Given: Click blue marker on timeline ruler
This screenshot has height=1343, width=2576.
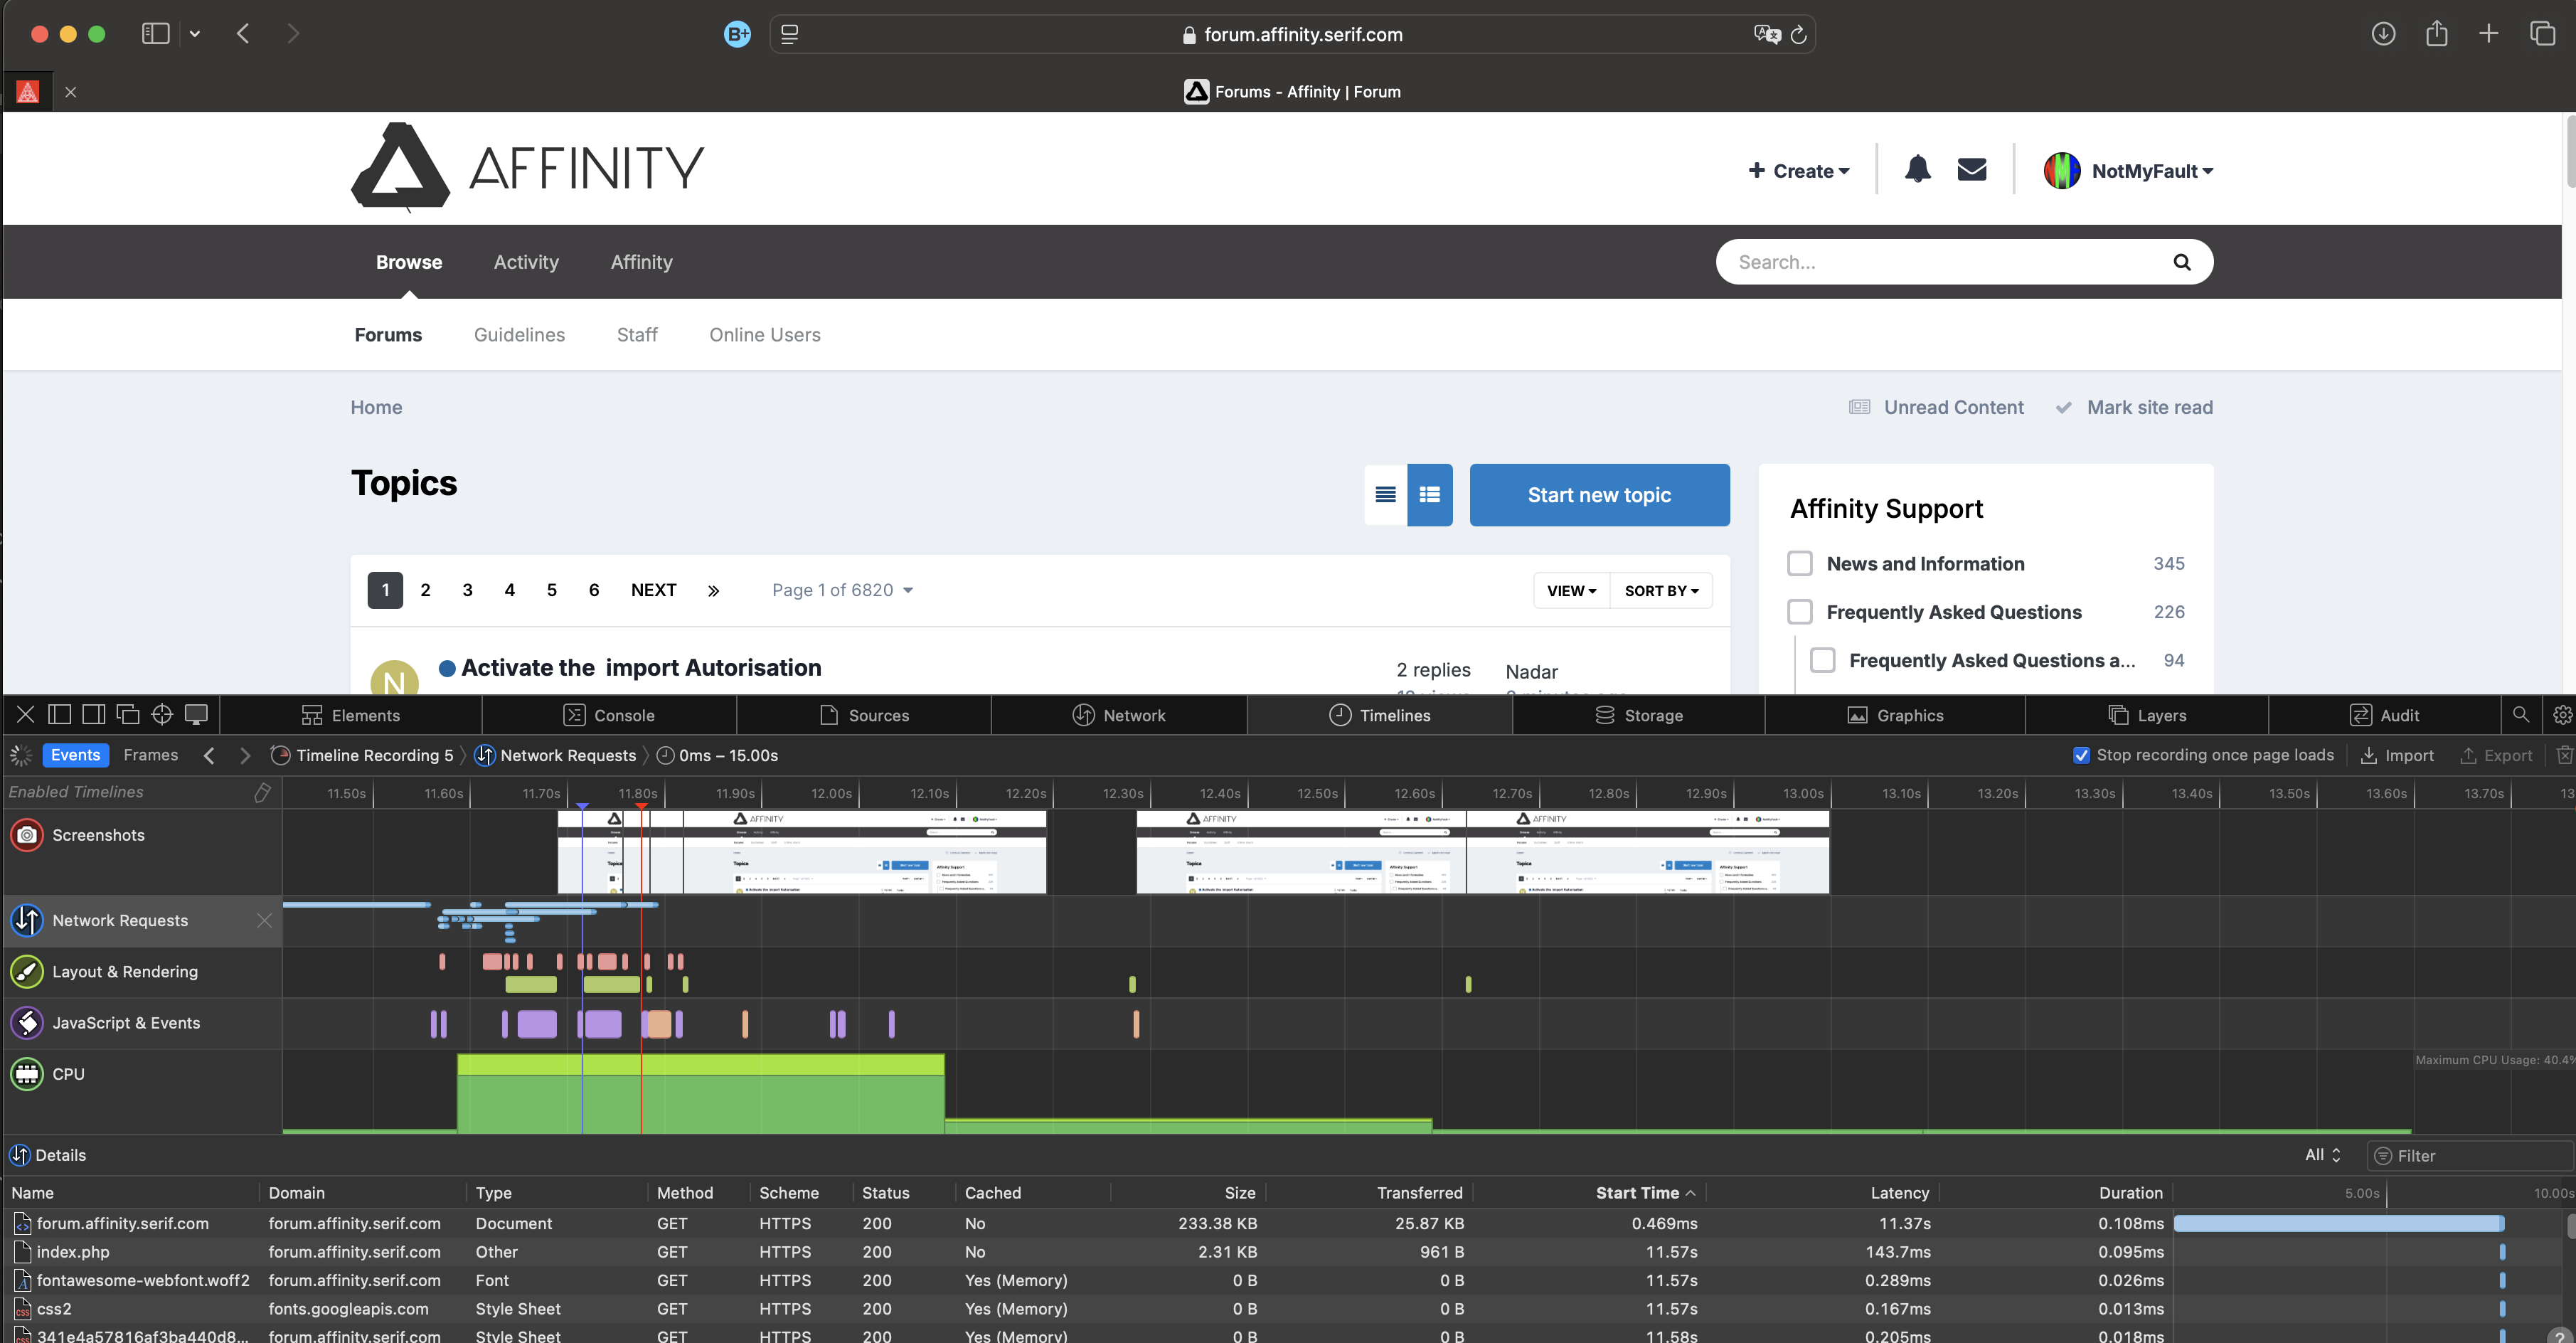Looking at the screenshot, I should click(582, 805).
